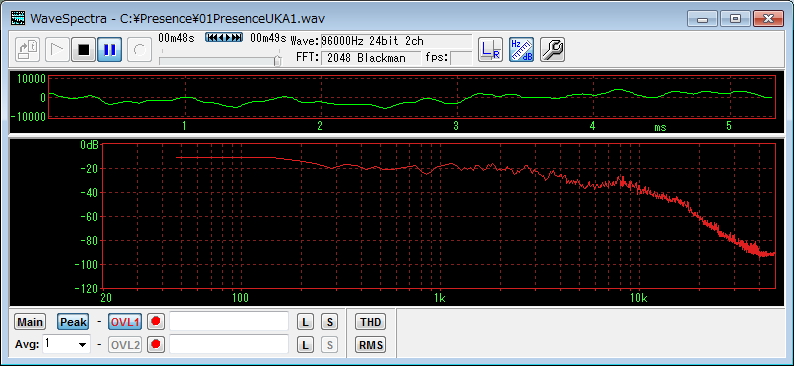Click the WaveSpectra title bar app icon
The image size is (794, 366).
pos(18,19)
